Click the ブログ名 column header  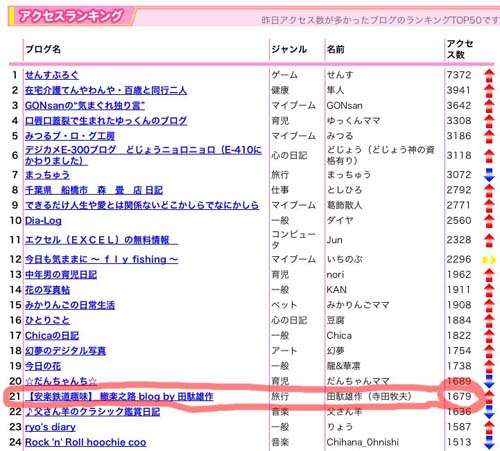[43, 49]
